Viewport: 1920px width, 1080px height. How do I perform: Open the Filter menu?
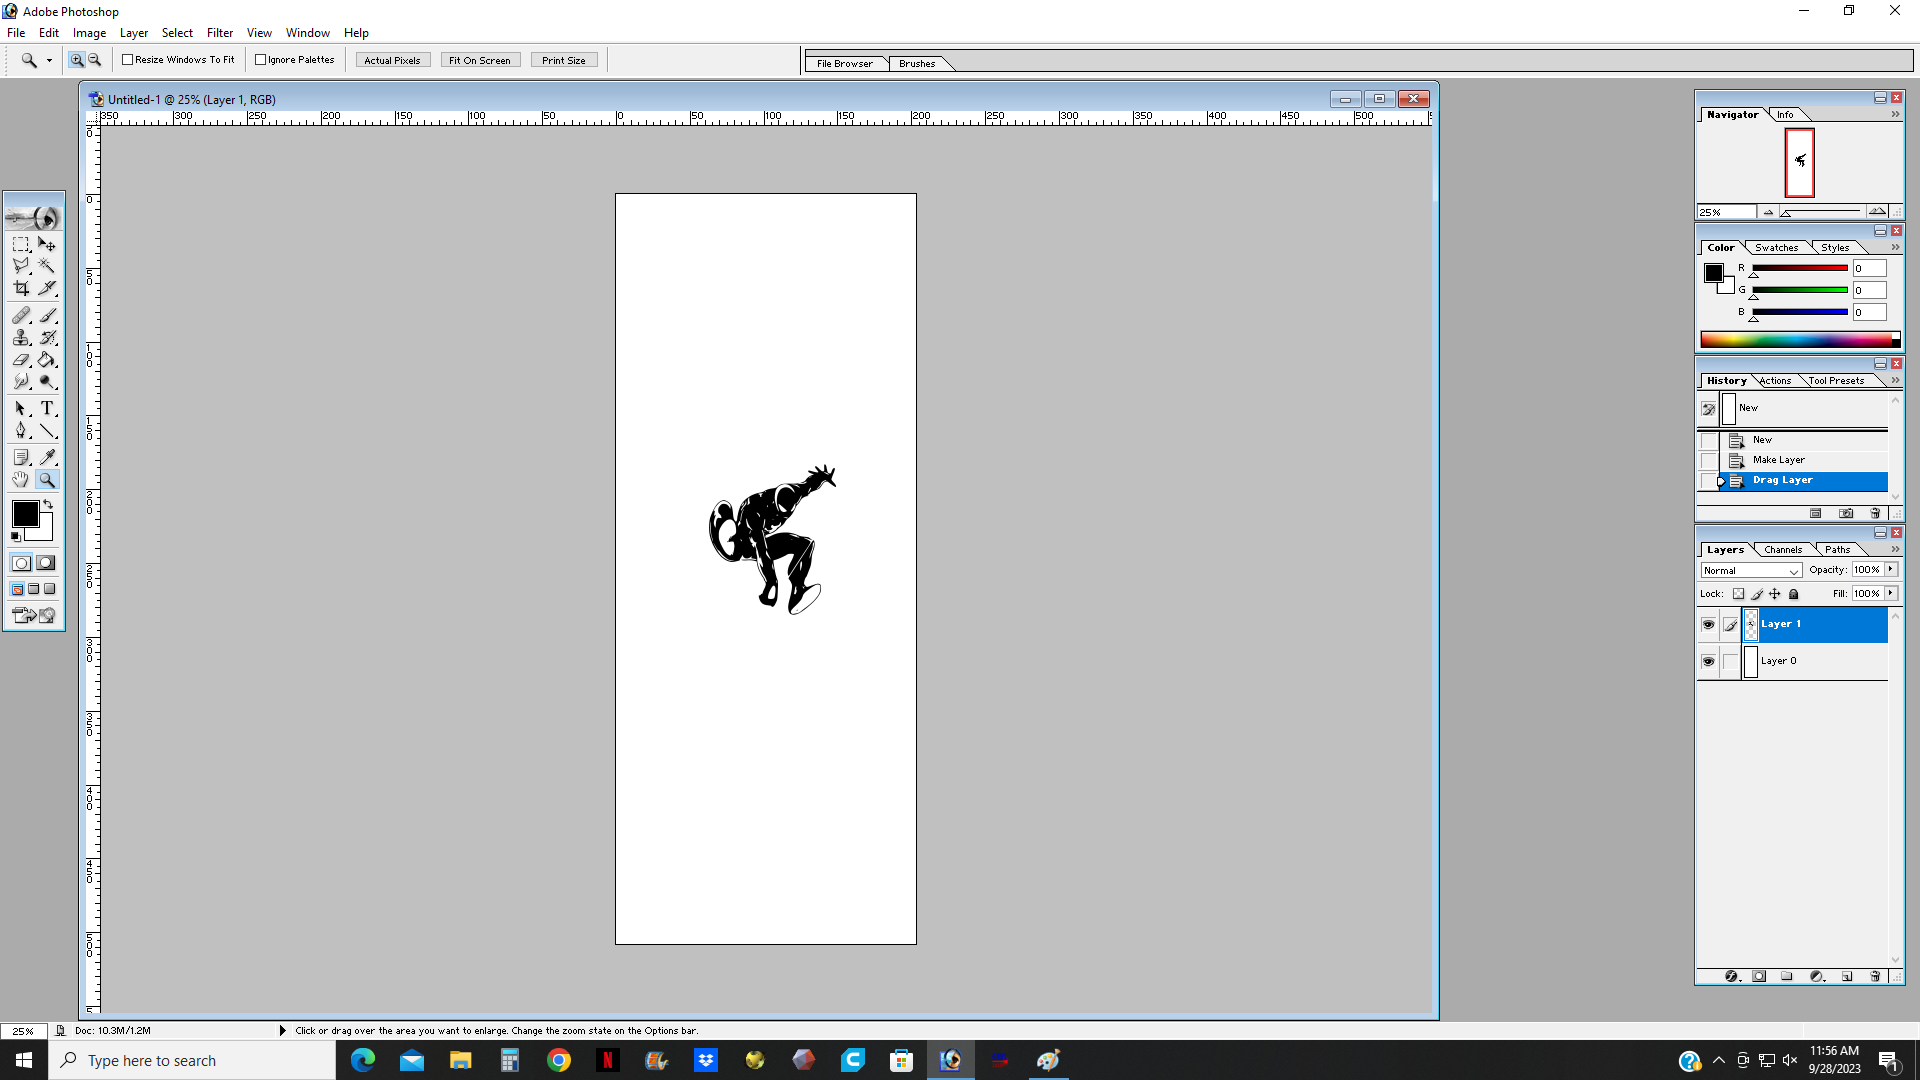tap(219, 33)
